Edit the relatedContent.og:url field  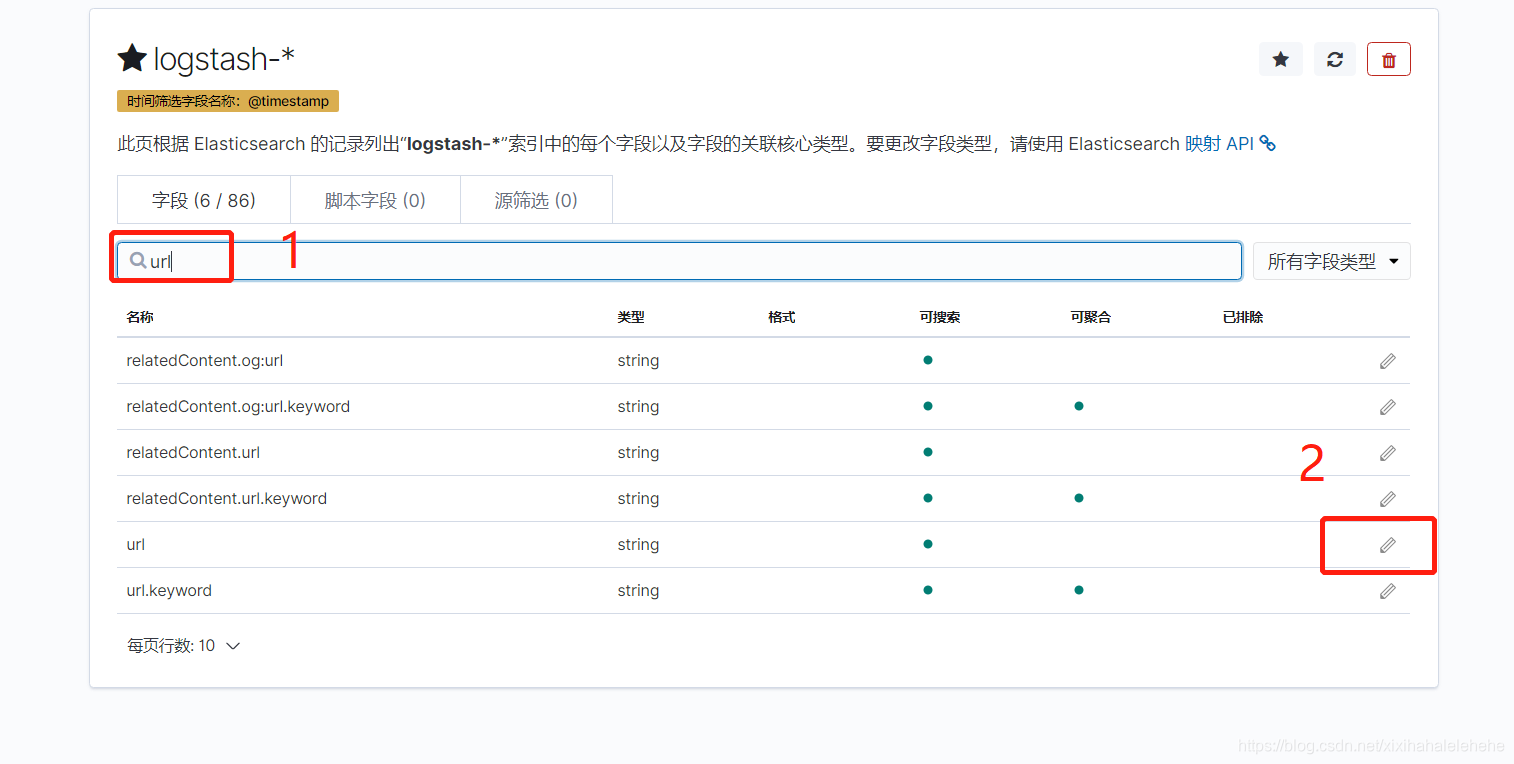pyautogui.click(x=1387, y=361)
